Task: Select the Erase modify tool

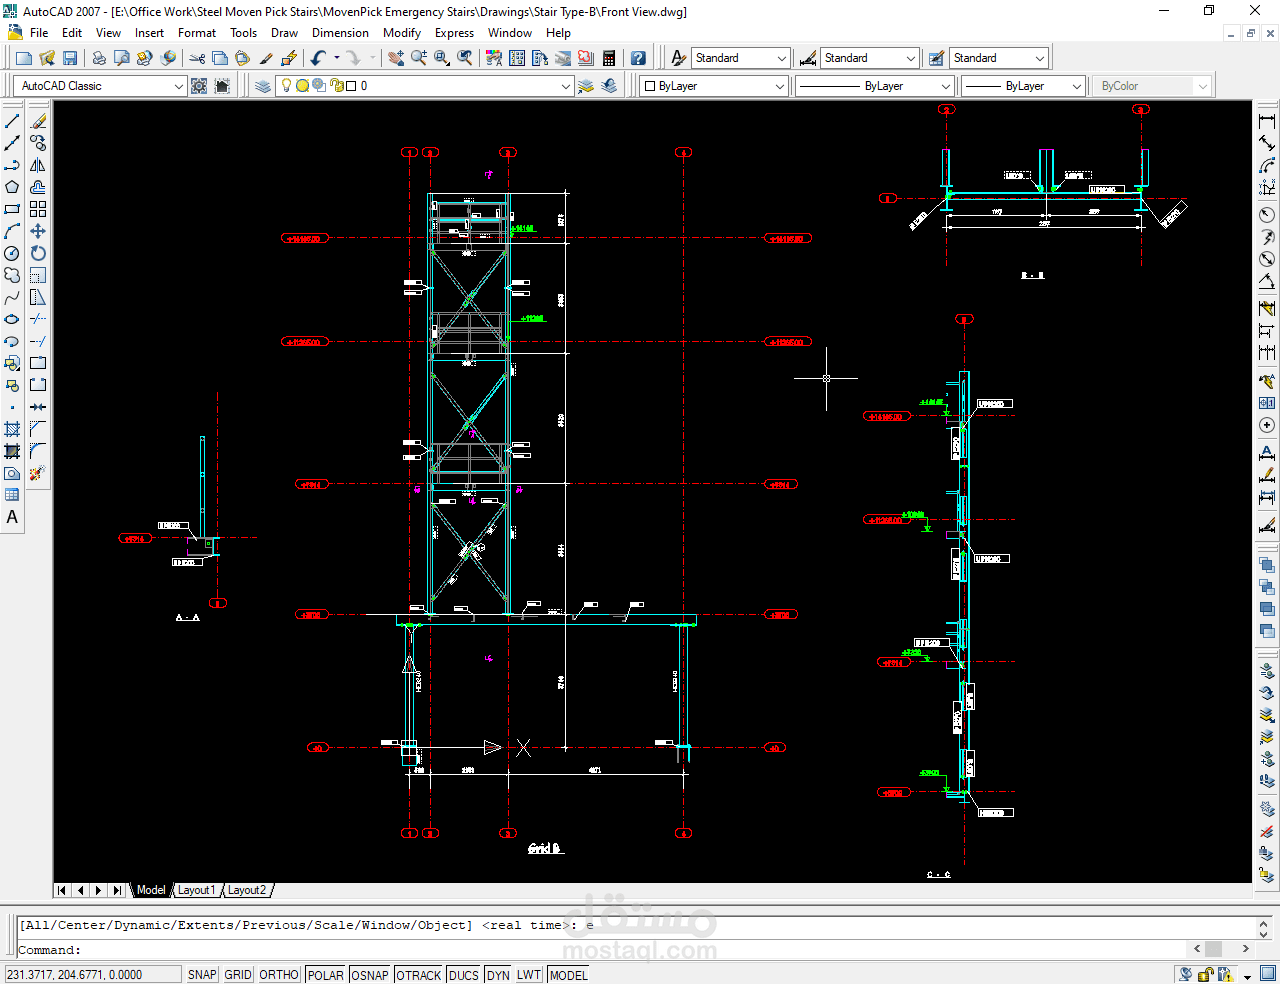Action: (38, 121)
